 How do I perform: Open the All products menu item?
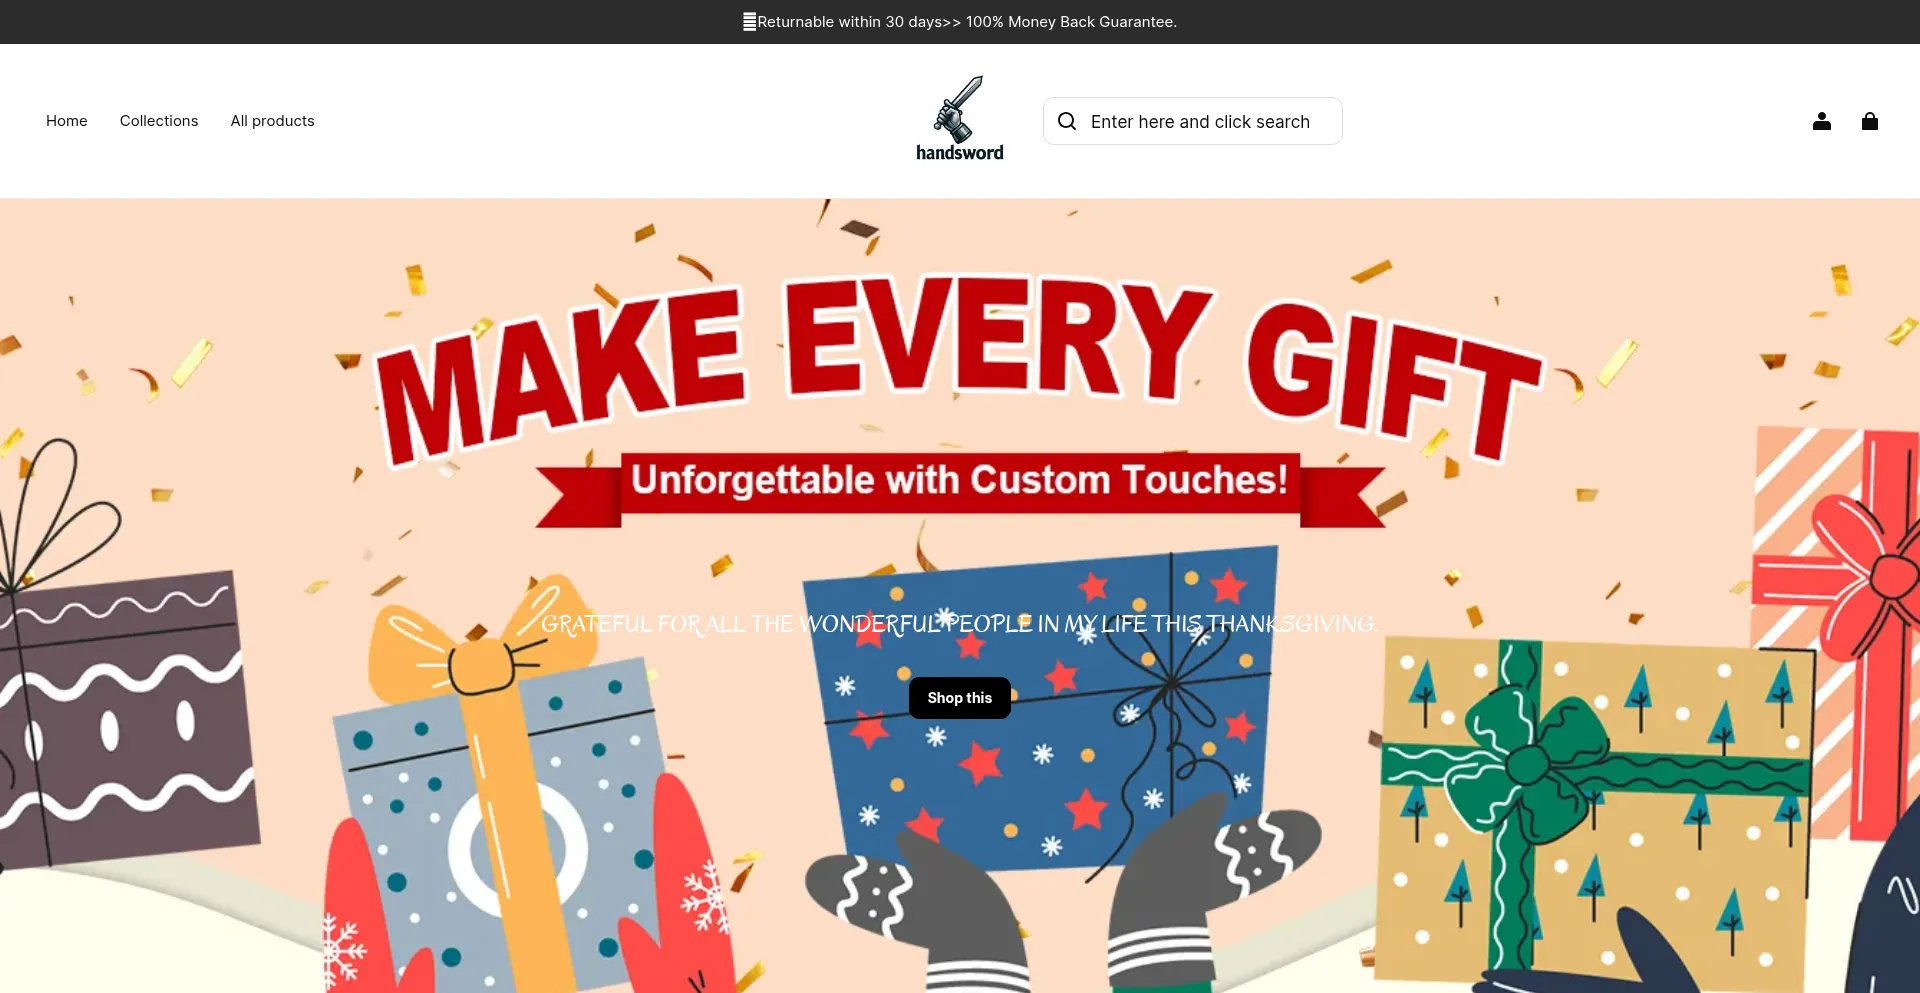tap(272, 121)
